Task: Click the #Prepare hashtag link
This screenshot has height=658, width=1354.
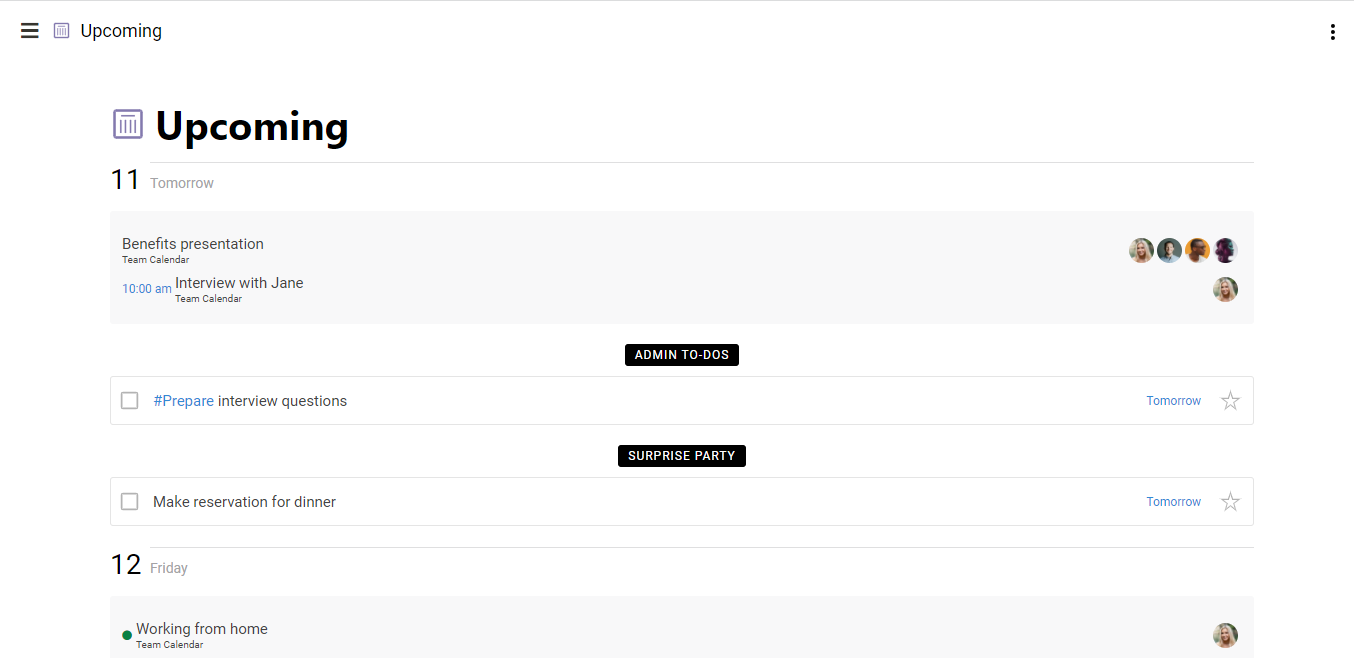Action: tap(183, 401)
